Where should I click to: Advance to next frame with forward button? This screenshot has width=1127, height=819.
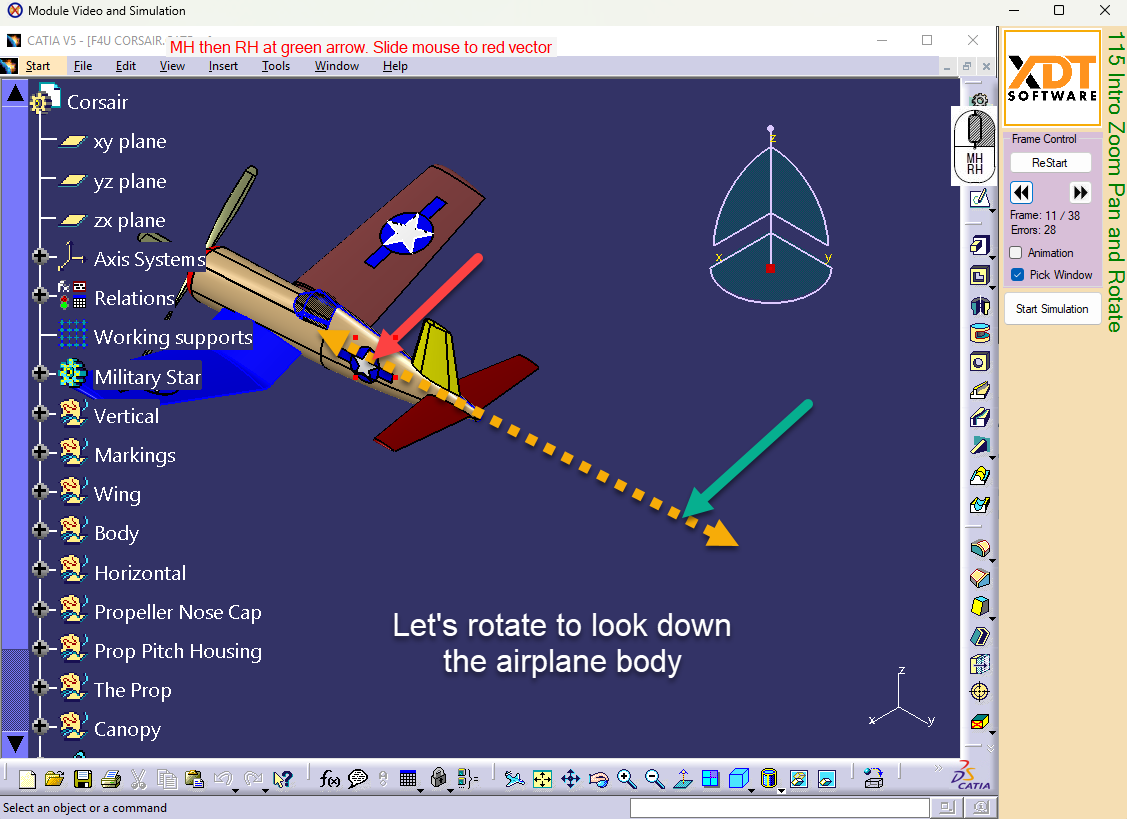point(1080,193)
